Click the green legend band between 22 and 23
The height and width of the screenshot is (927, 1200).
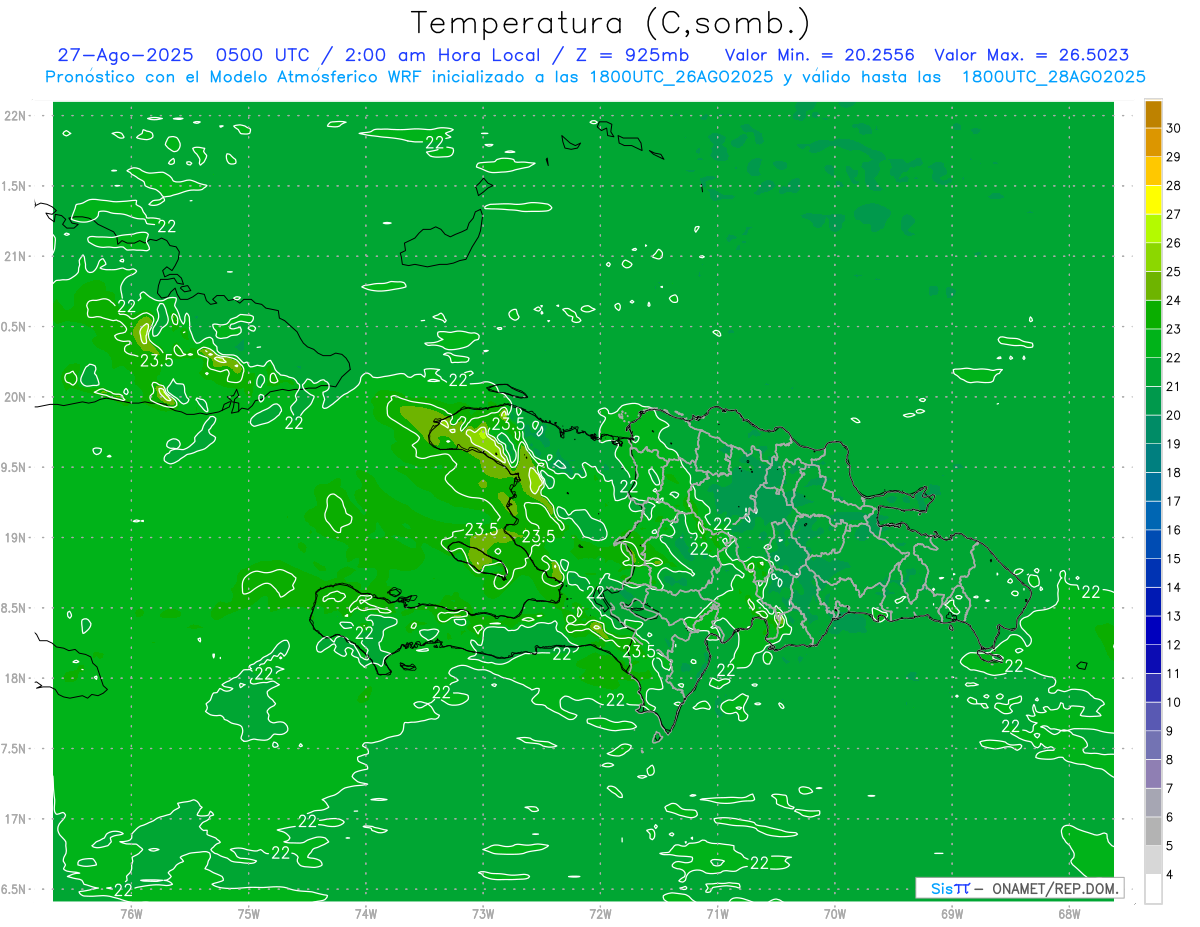(x=1153, y=344)
